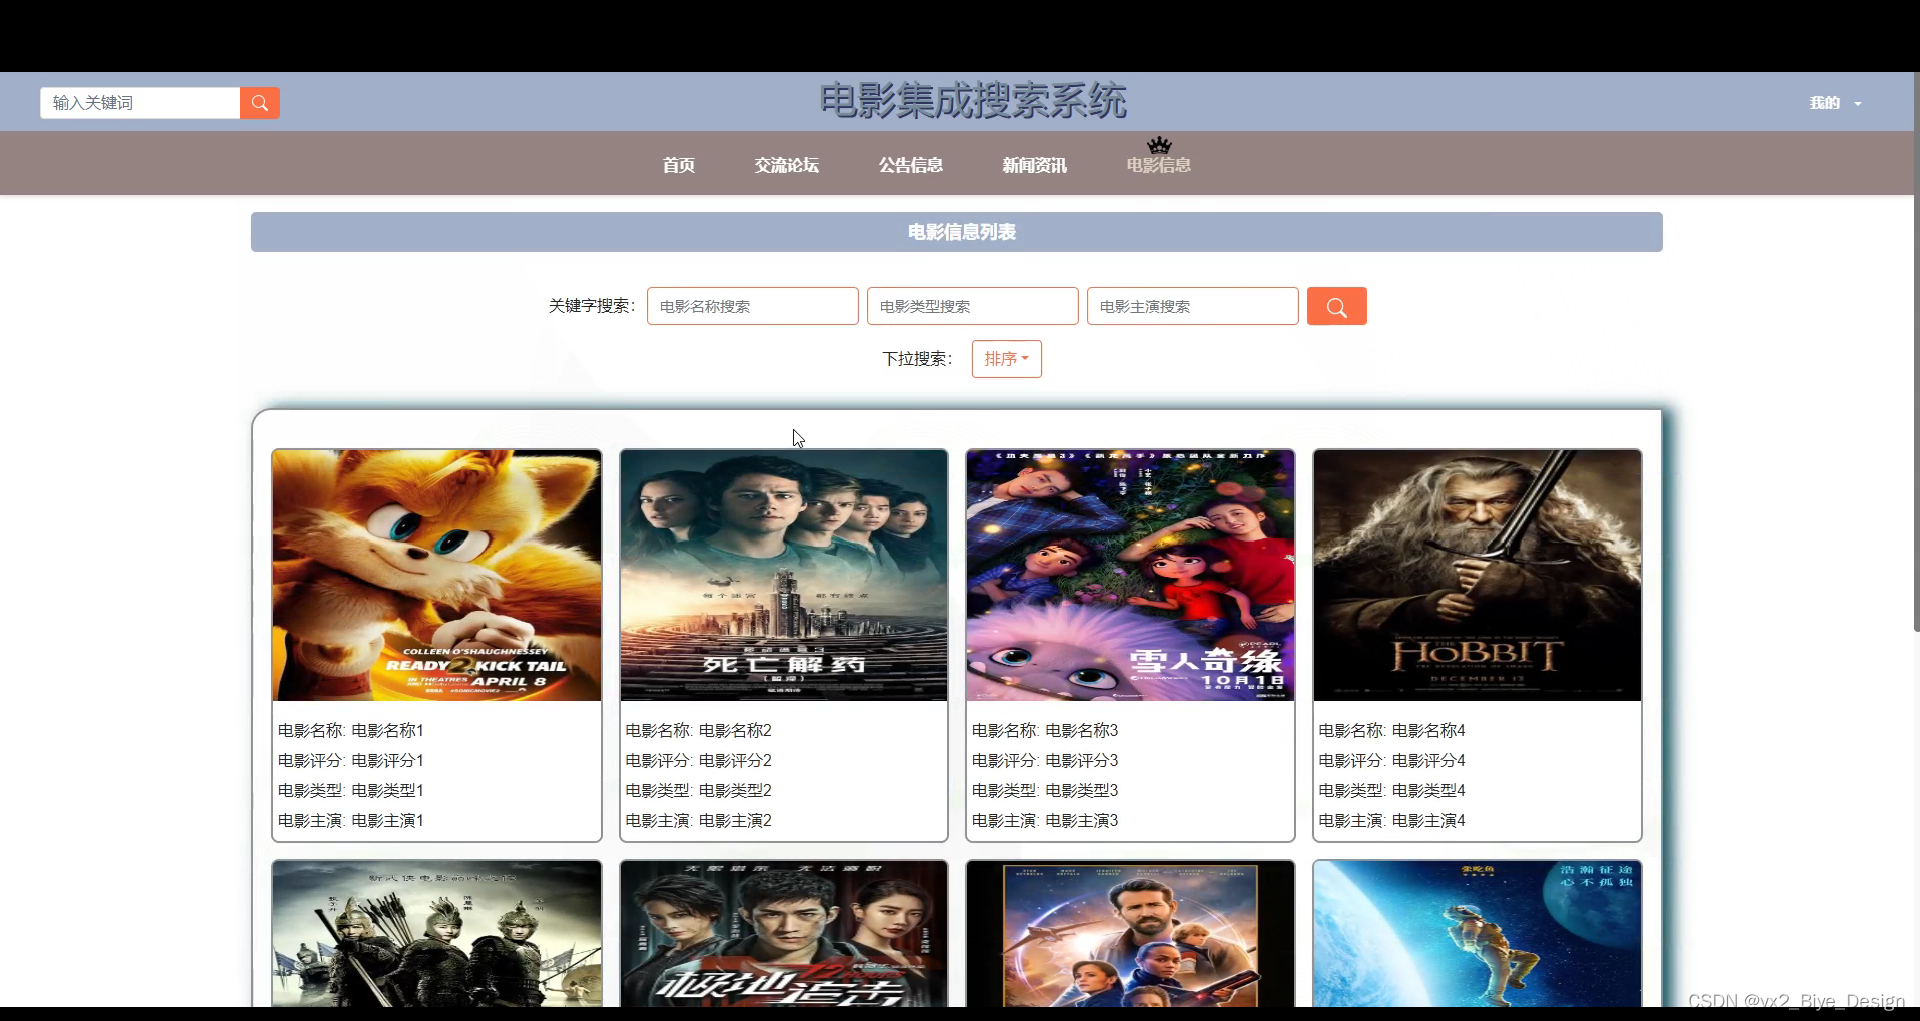Click the text 电影评分: 电影评分3
This screenshot has width=1920, height=1021.
coord(1045,761)
